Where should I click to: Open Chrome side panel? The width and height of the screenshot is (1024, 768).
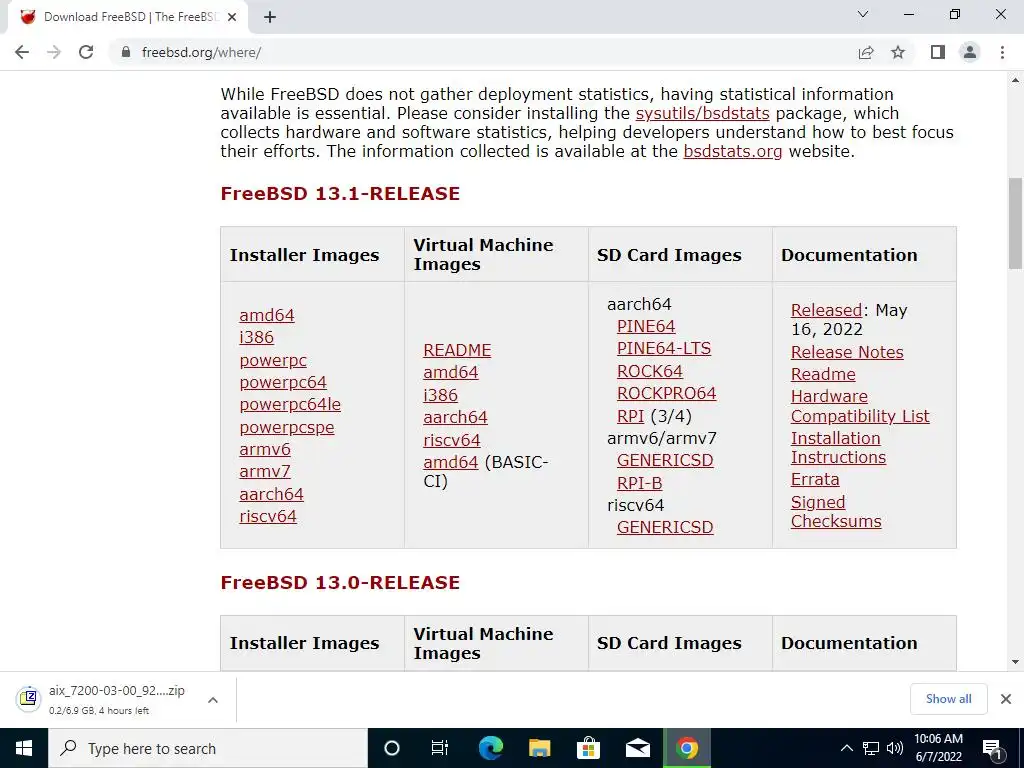pos(938,52)
